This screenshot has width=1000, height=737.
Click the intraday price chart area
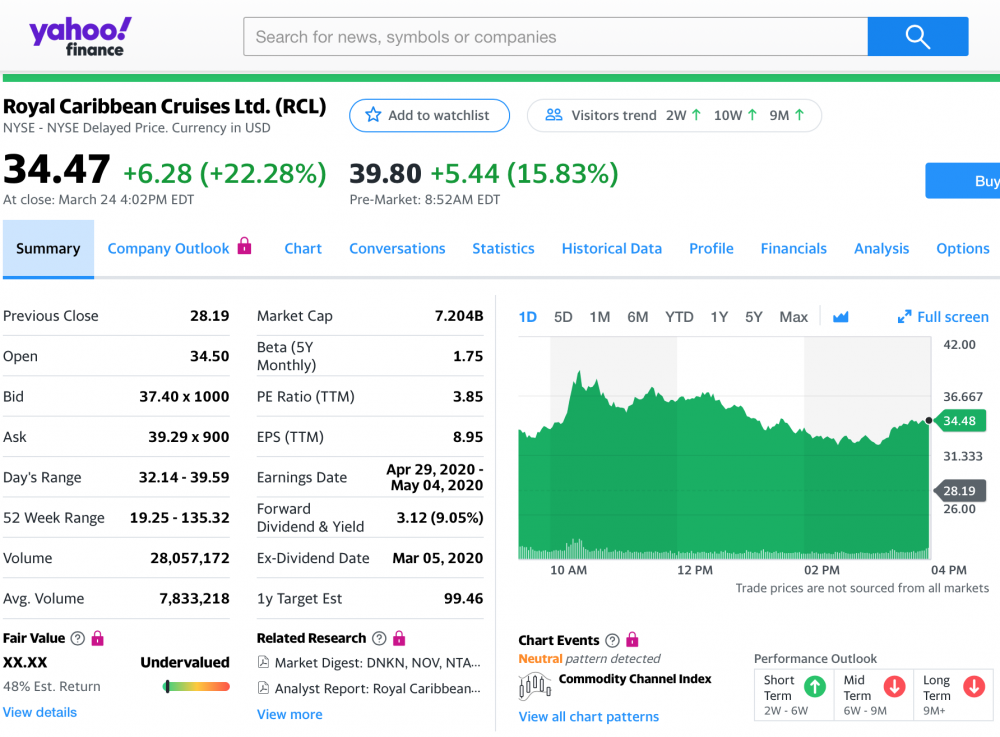pyautogui.click(x=724, y=448)
